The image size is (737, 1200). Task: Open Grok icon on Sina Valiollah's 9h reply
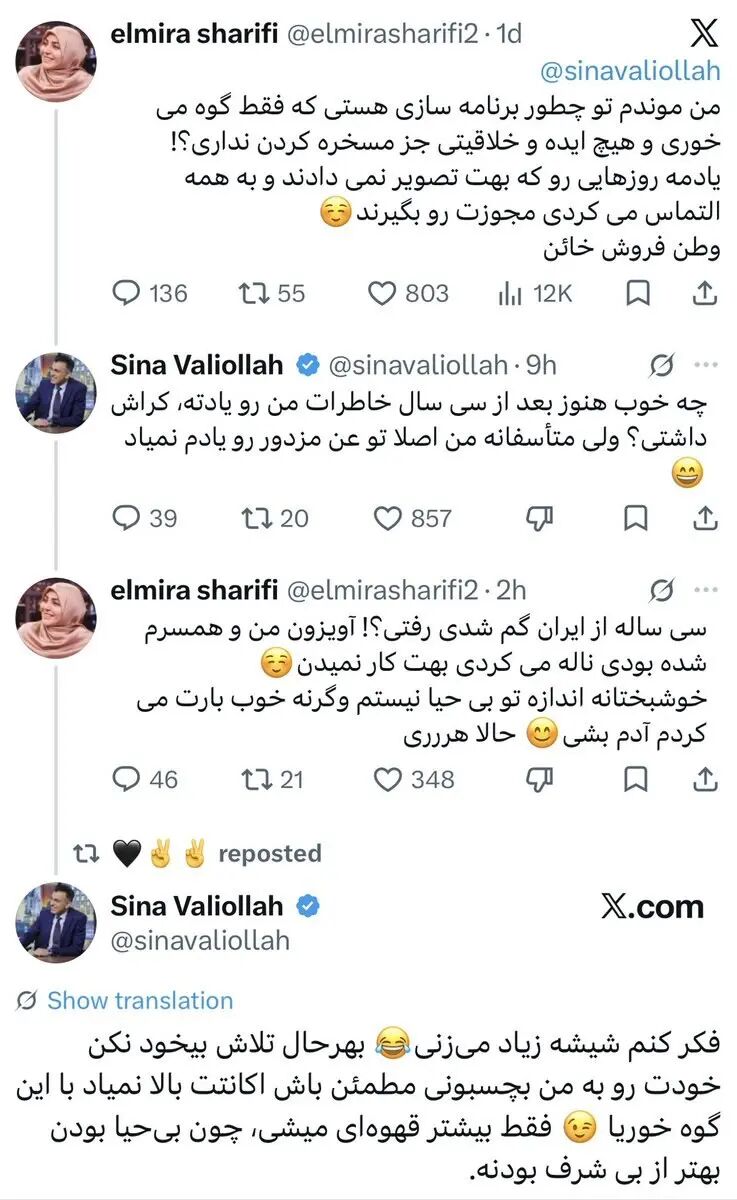(661, 366)
